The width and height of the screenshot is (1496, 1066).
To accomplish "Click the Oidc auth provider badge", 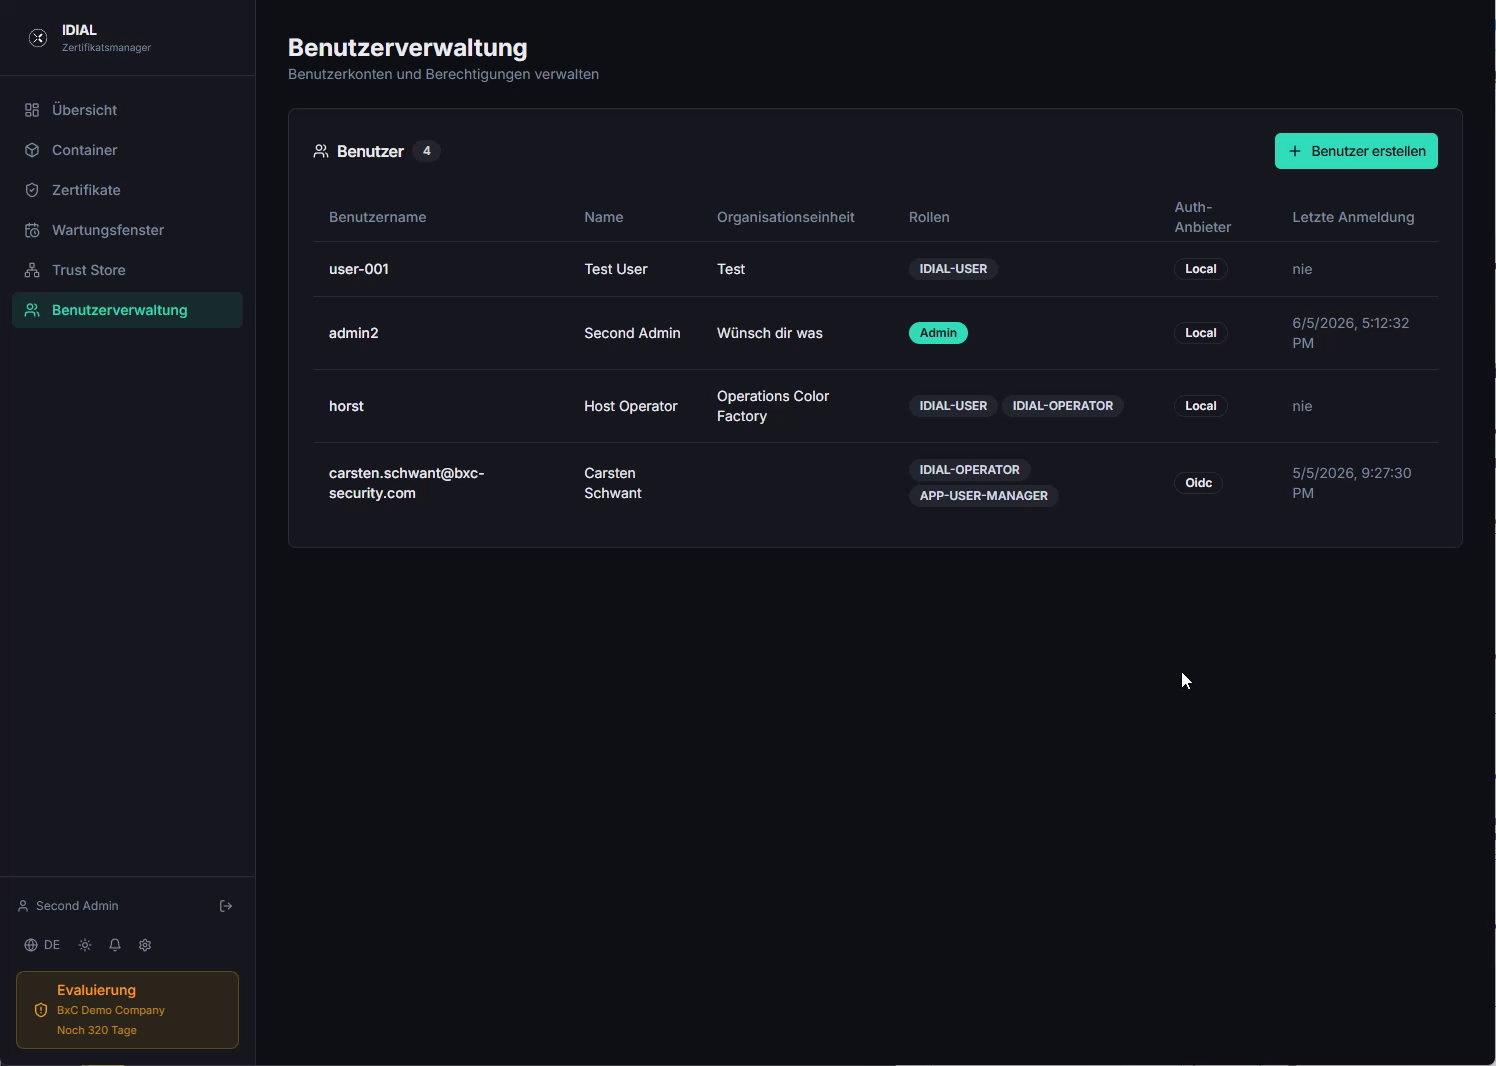I will click(x=1198, y=483).
